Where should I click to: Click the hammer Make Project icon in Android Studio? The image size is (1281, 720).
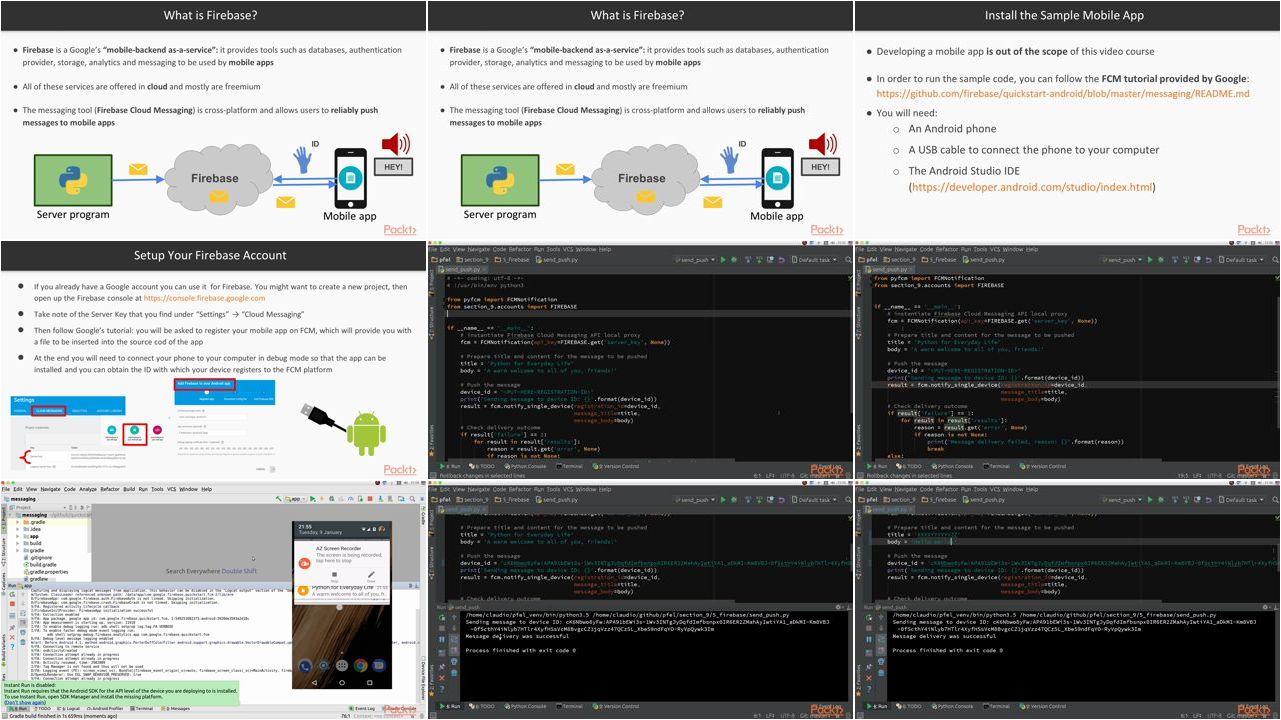(x=278, y=499)
